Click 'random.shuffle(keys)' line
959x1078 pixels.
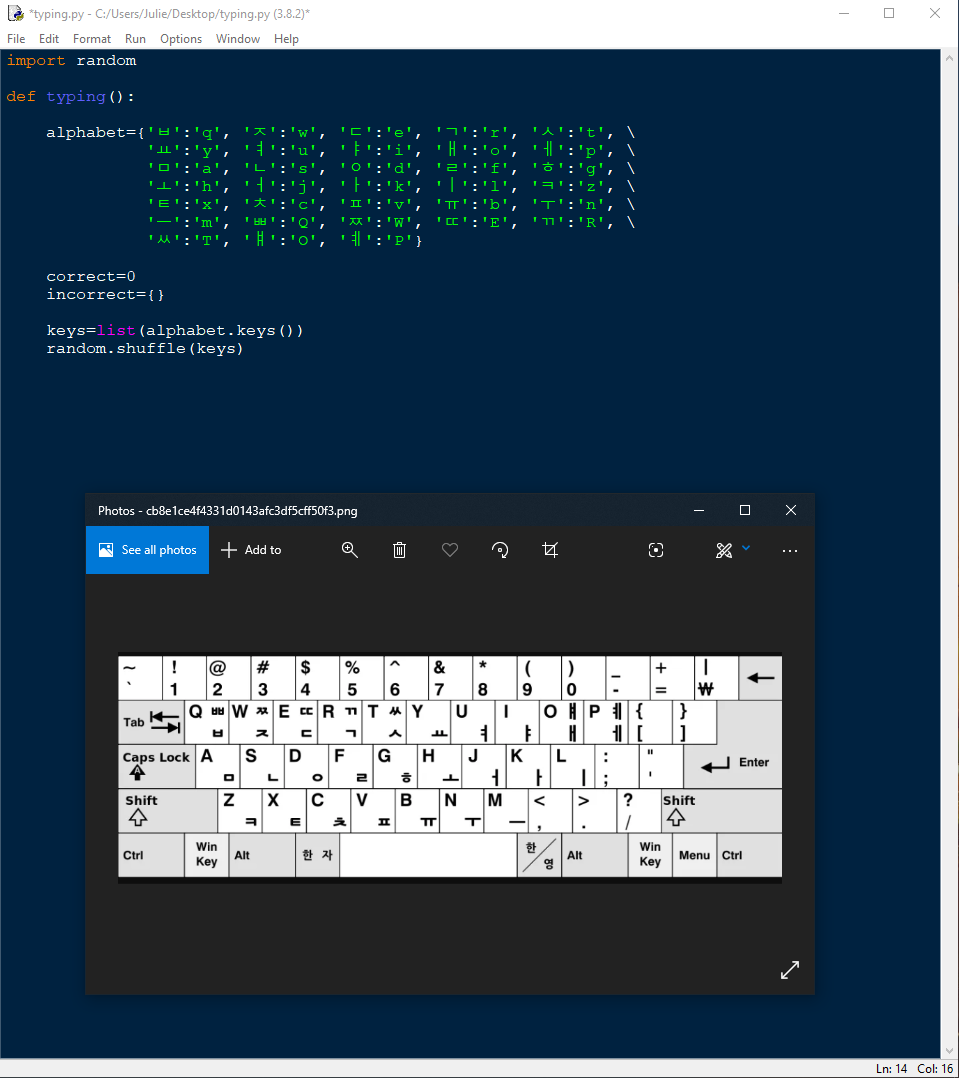pos(144,349)
